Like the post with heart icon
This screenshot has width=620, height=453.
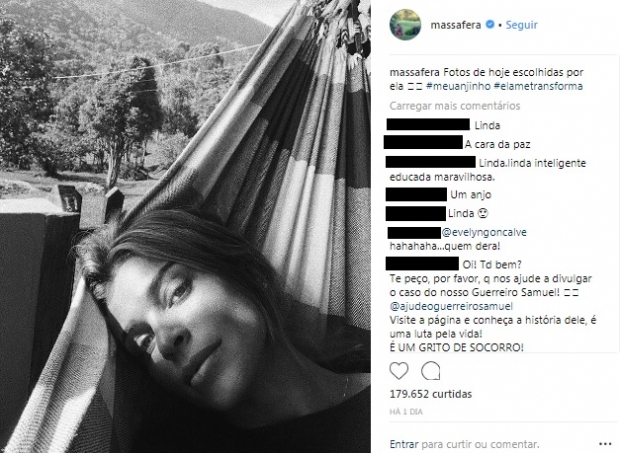pos(399,371)
